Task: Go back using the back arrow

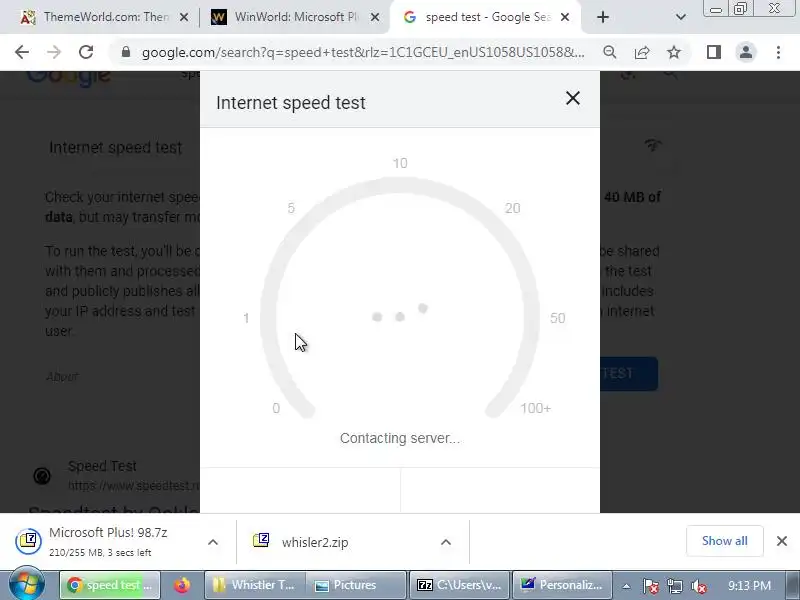Action: click(x=22, y=52)
